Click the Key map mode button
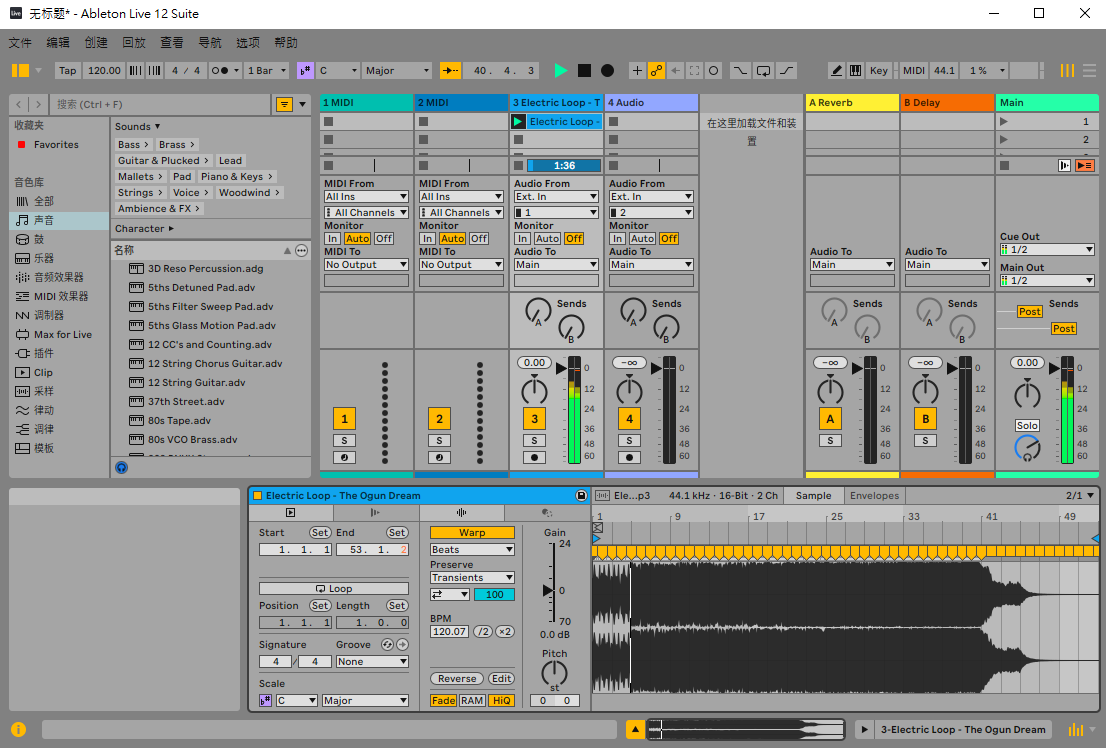1106x748 pixels. tap(879, 71)
